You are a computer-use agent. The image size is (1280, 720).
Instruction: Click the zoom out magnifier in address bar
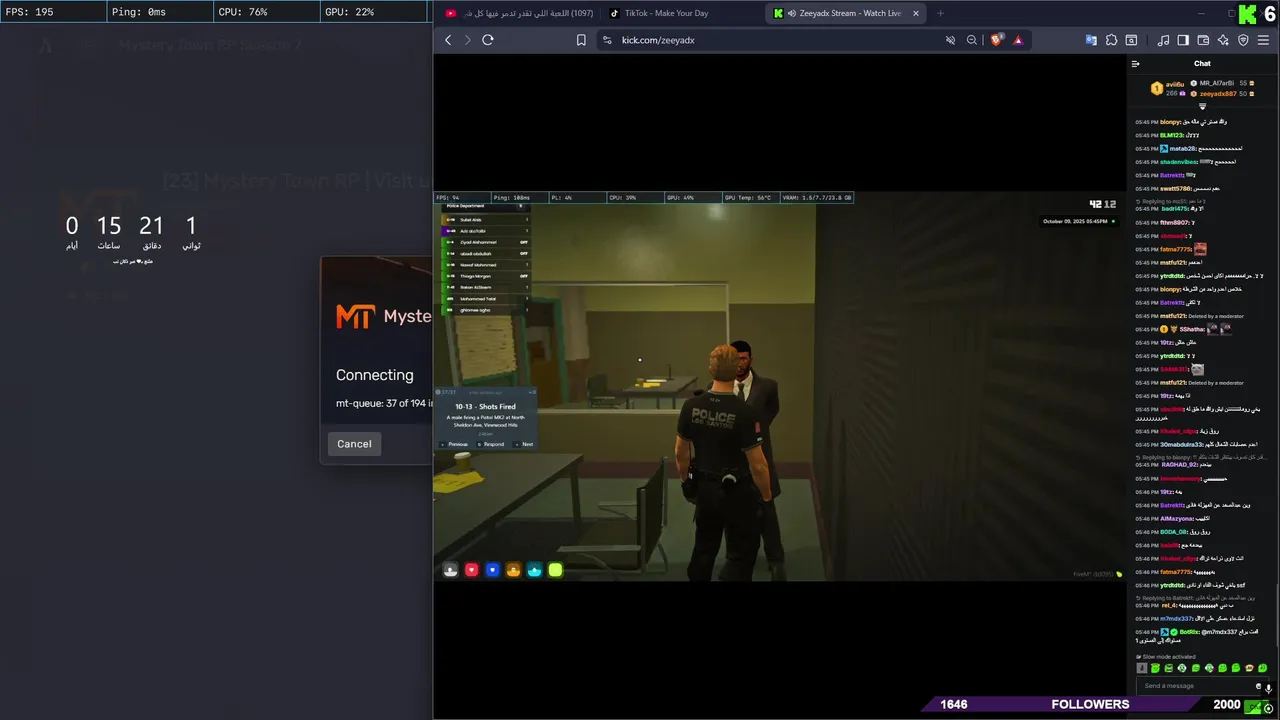[x=972, y=40]
